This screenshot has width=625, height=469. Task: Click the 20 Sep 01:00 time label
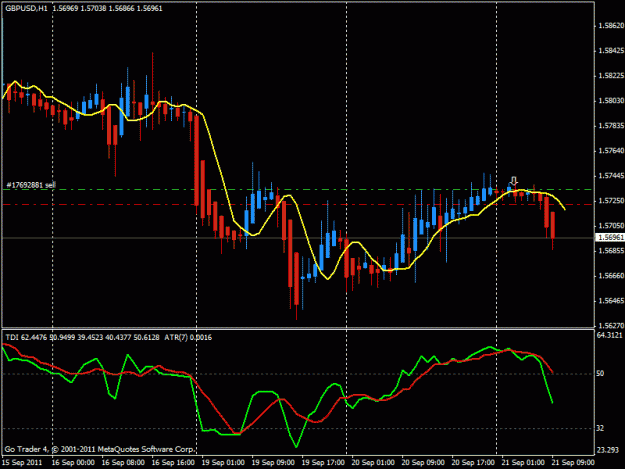373,463
